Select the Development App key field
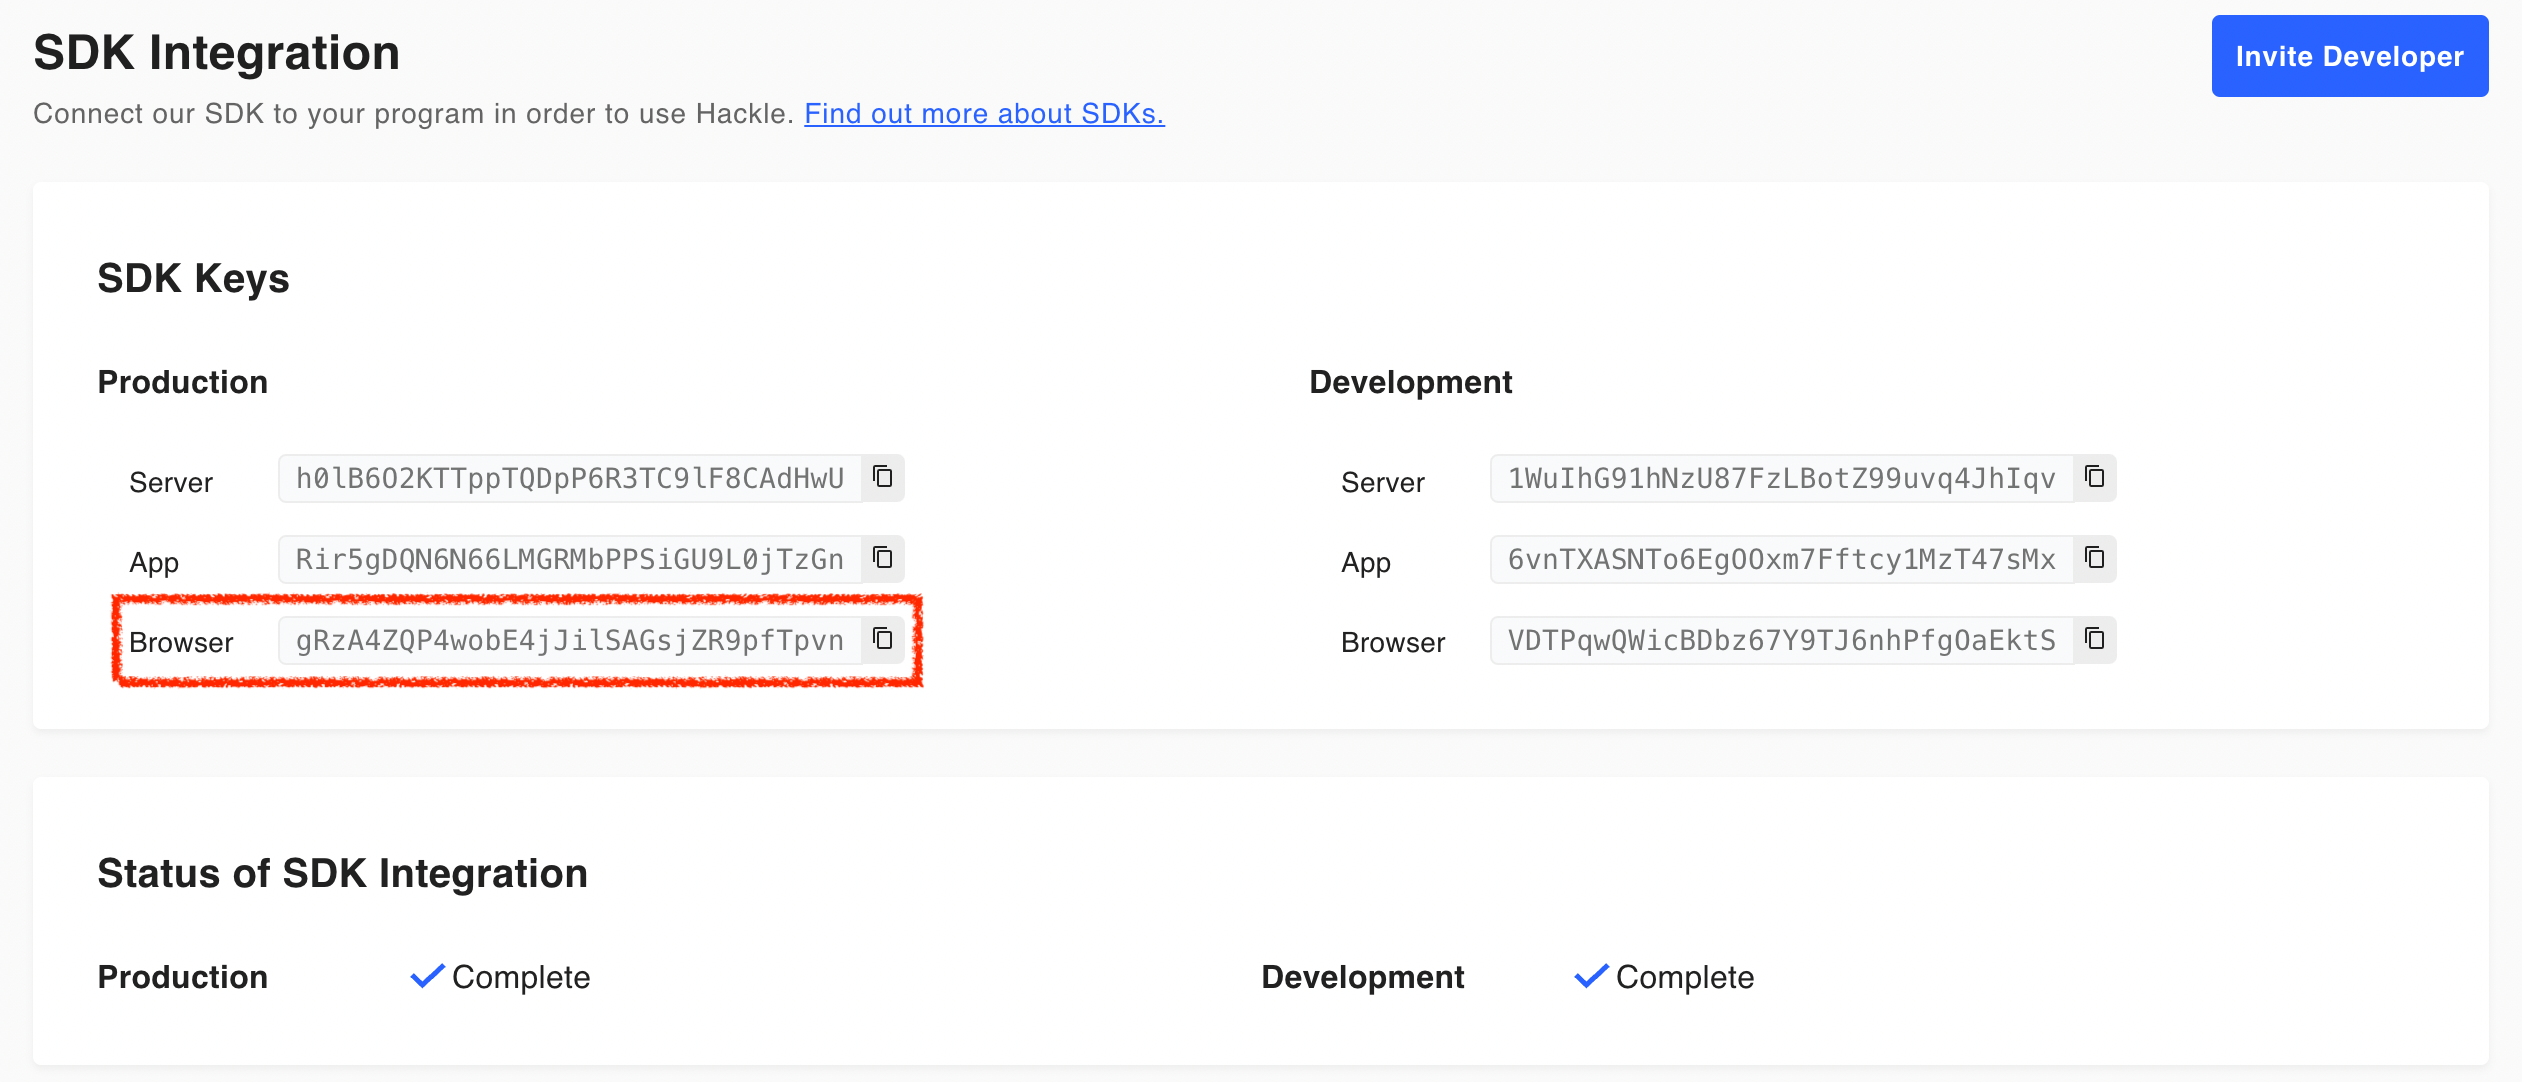This screenshot has height=1082, width=2522. 1781,559
